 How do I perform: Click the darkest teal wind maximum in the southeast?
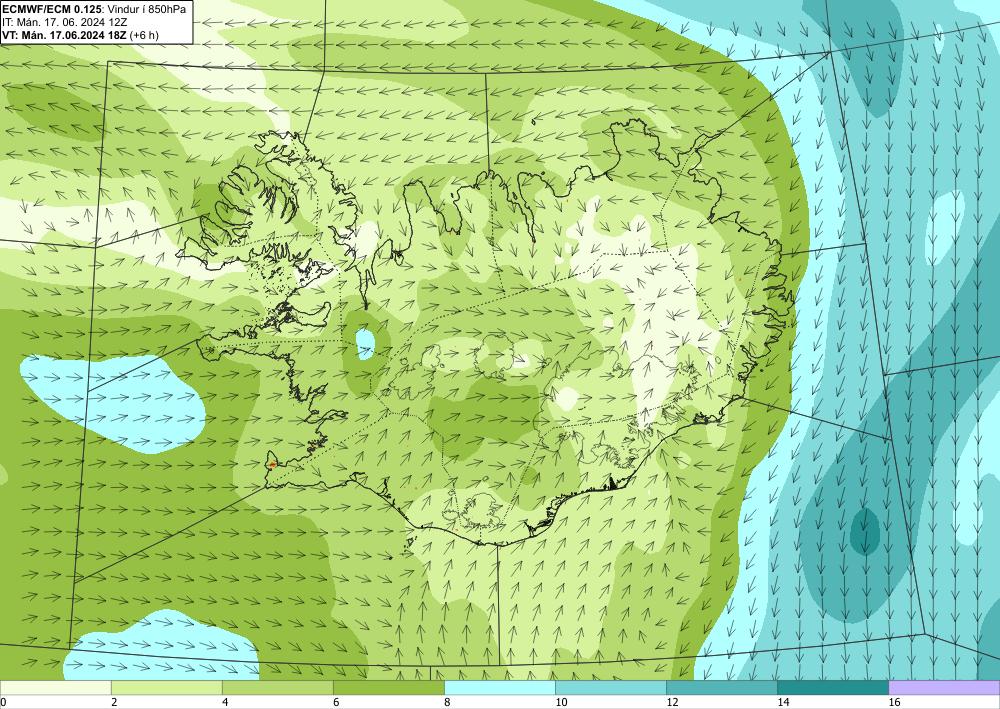tap(865, 531)
